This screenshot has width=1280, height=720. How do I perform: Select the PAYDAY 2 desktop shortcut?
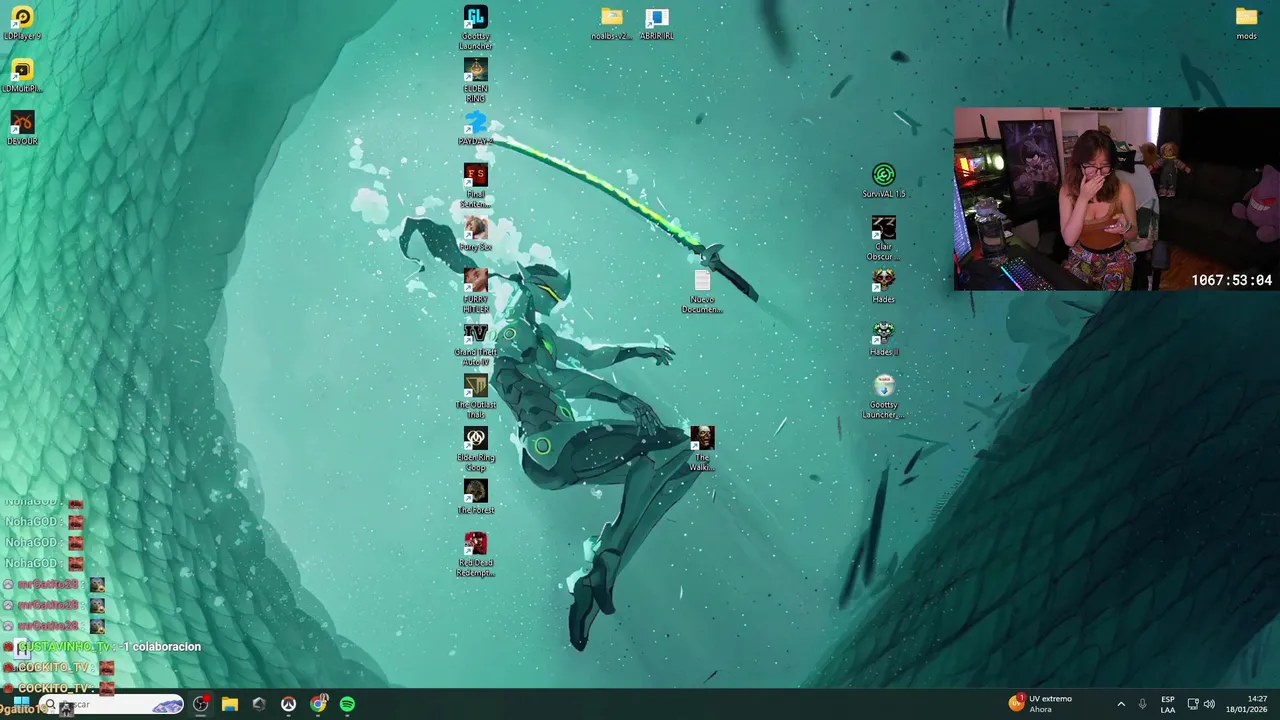coord(475,129)
